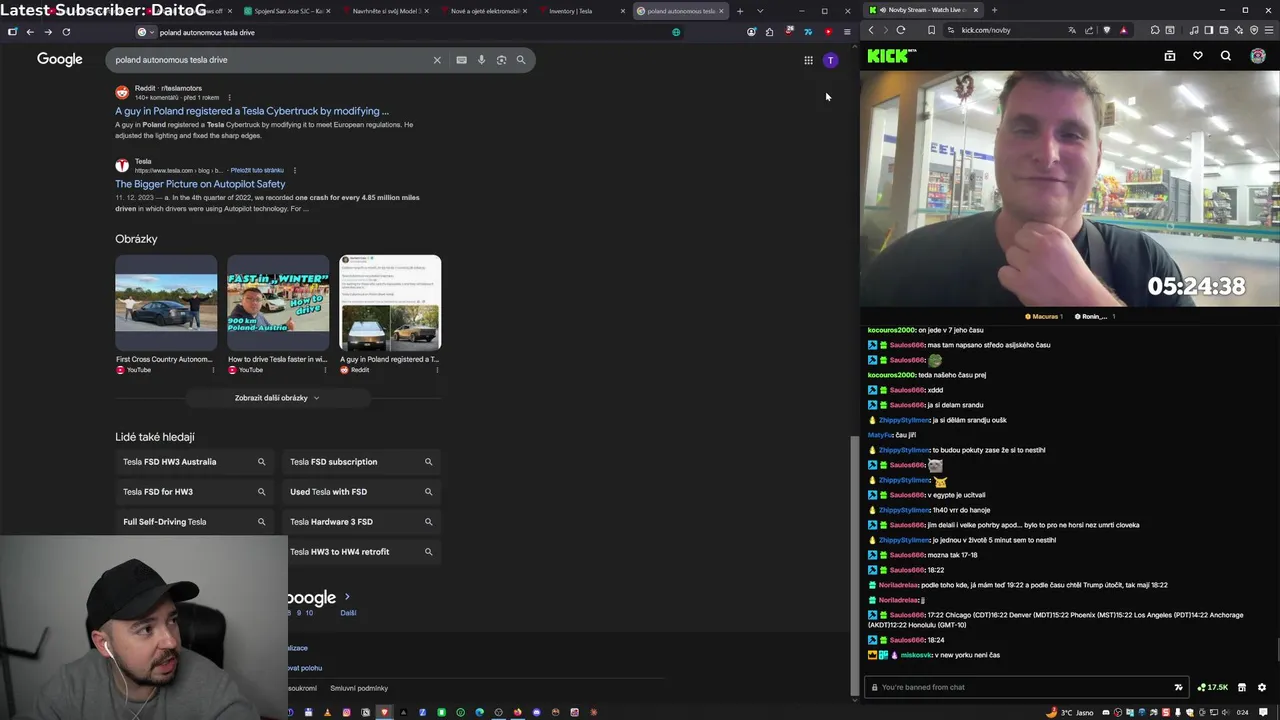The width and height of the screenshot is (1280, 720).
Task: Open Leo AI sparkle icon
Action: pyautogui.click(x=1239, y=30)
